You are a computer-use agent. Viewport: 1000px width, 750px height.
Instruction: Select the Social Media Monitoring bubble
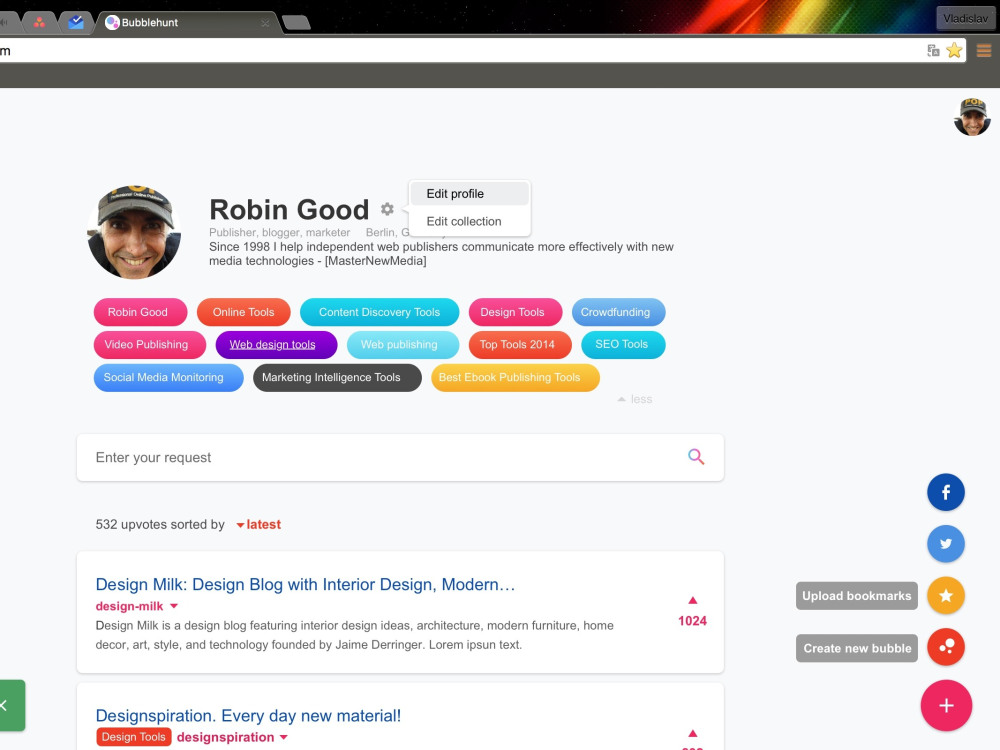pos(168,378)
